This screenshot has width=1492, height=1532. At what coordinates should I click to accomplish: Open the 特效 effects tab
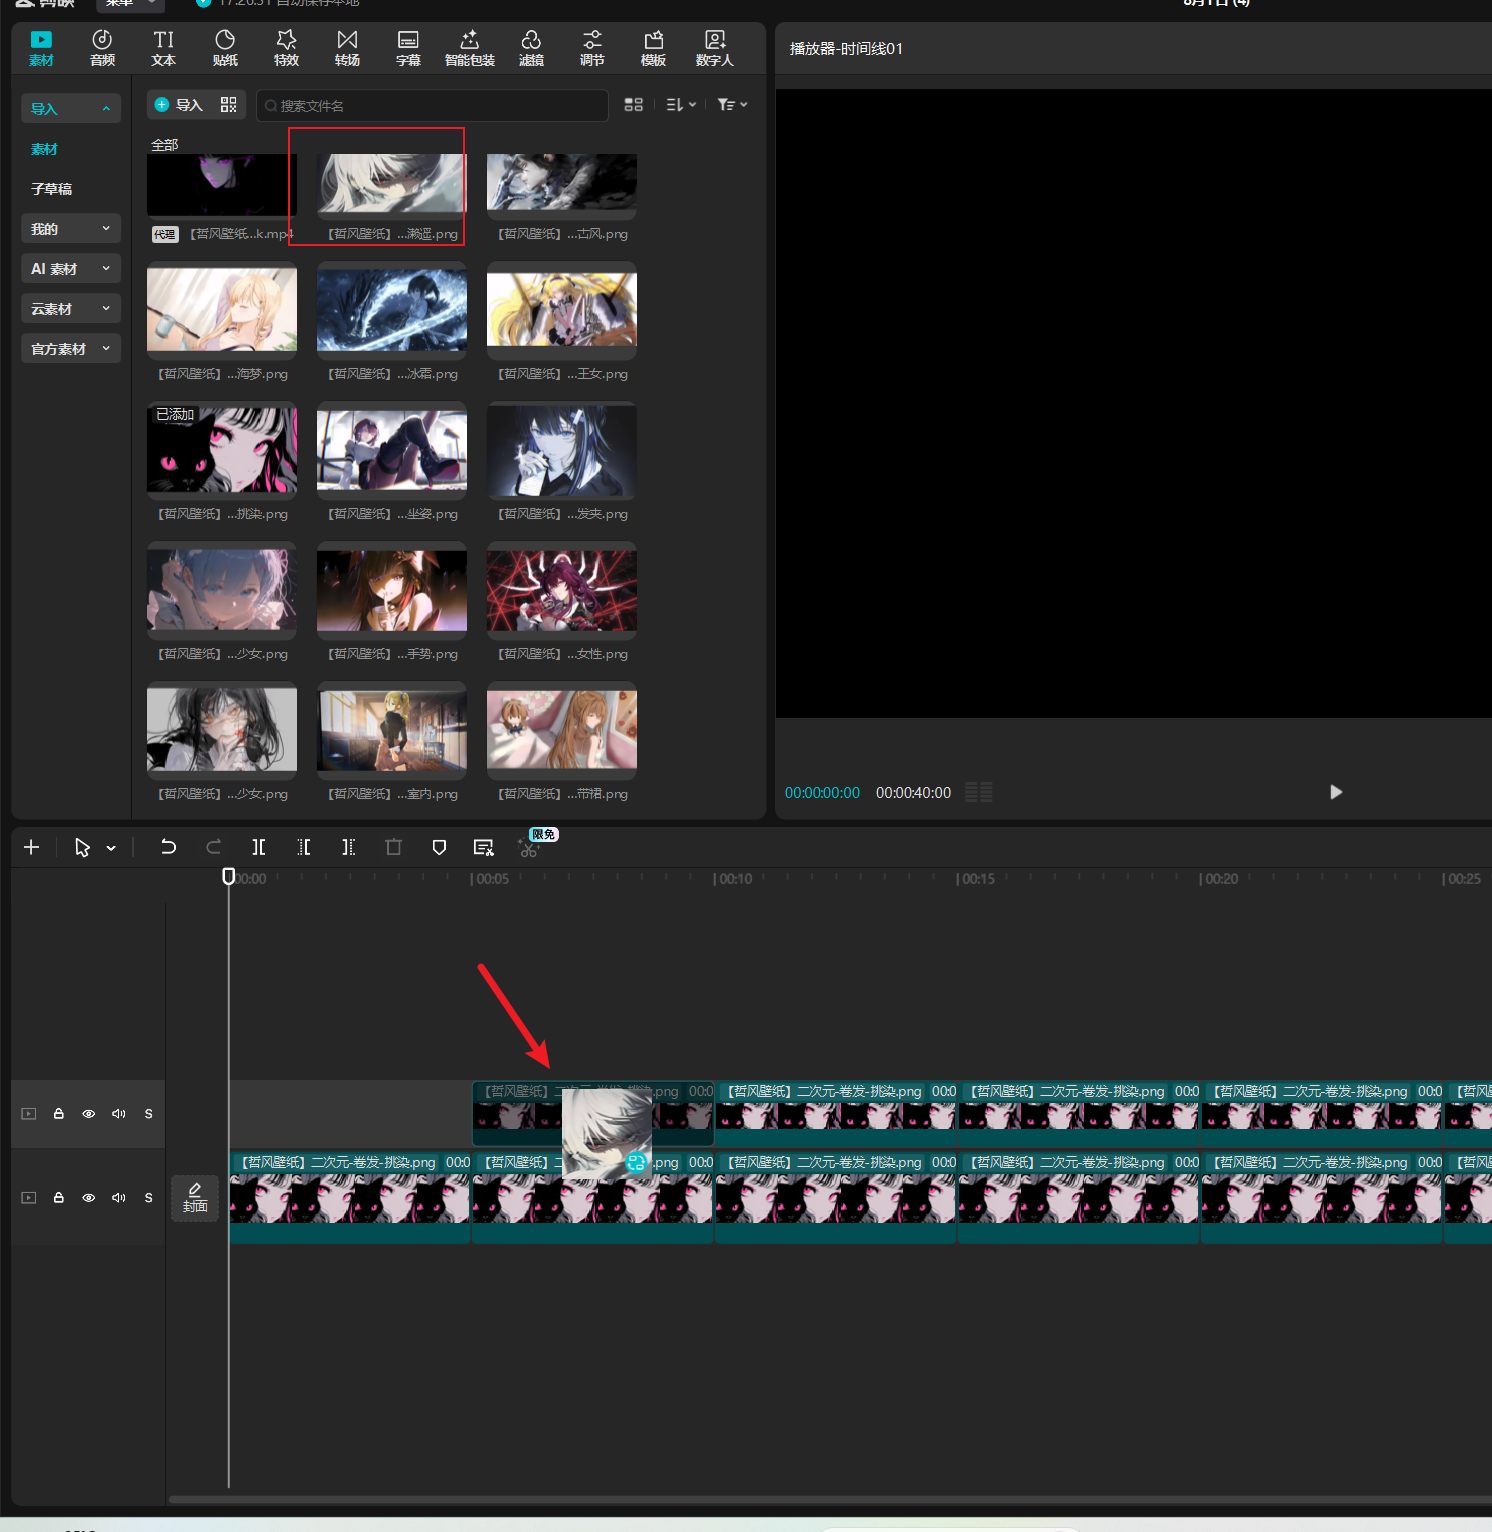click(x=286, y=47)
